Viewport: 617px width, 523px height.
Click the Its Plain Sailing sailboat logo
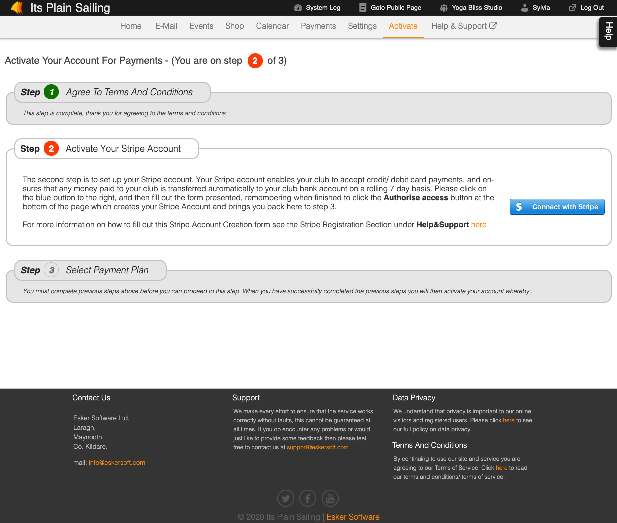pyautogui.click(x=16, y=7)
